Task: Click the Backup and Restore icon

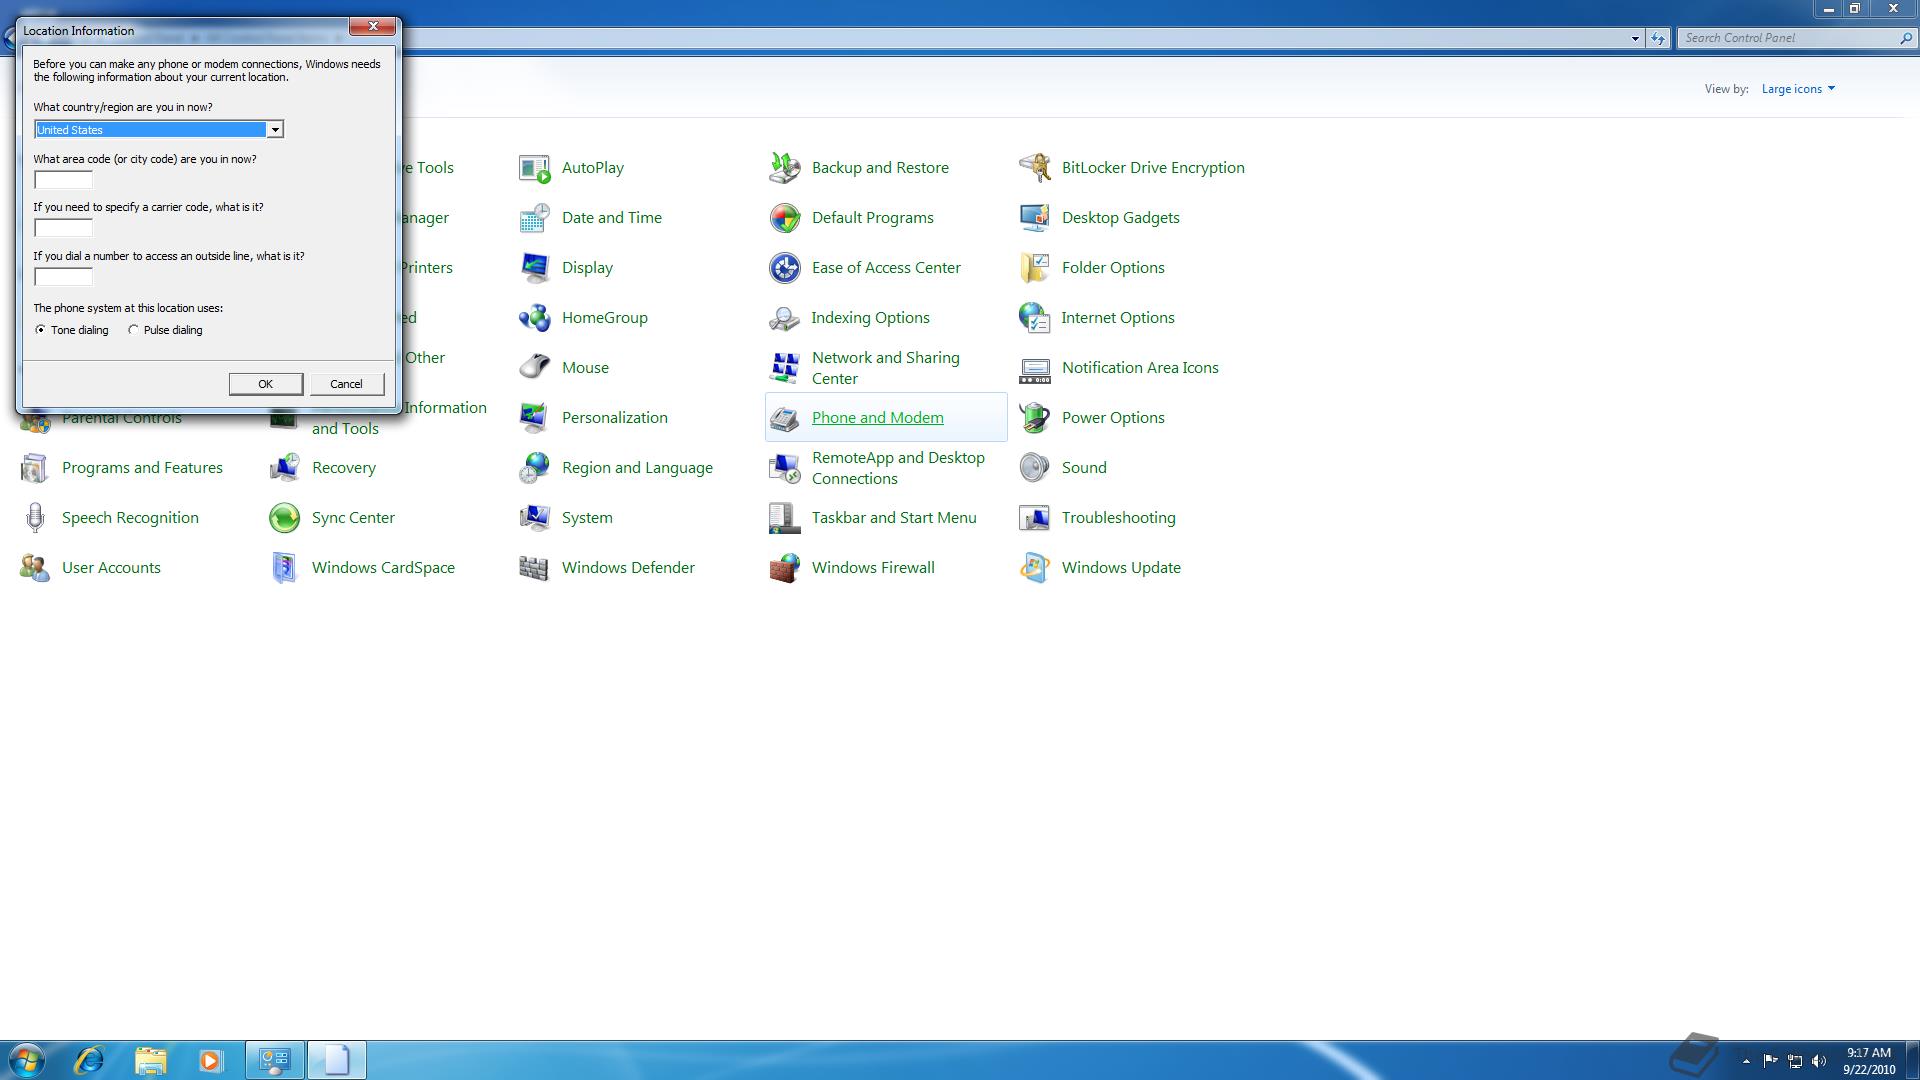Action: [x=784, y=168]
